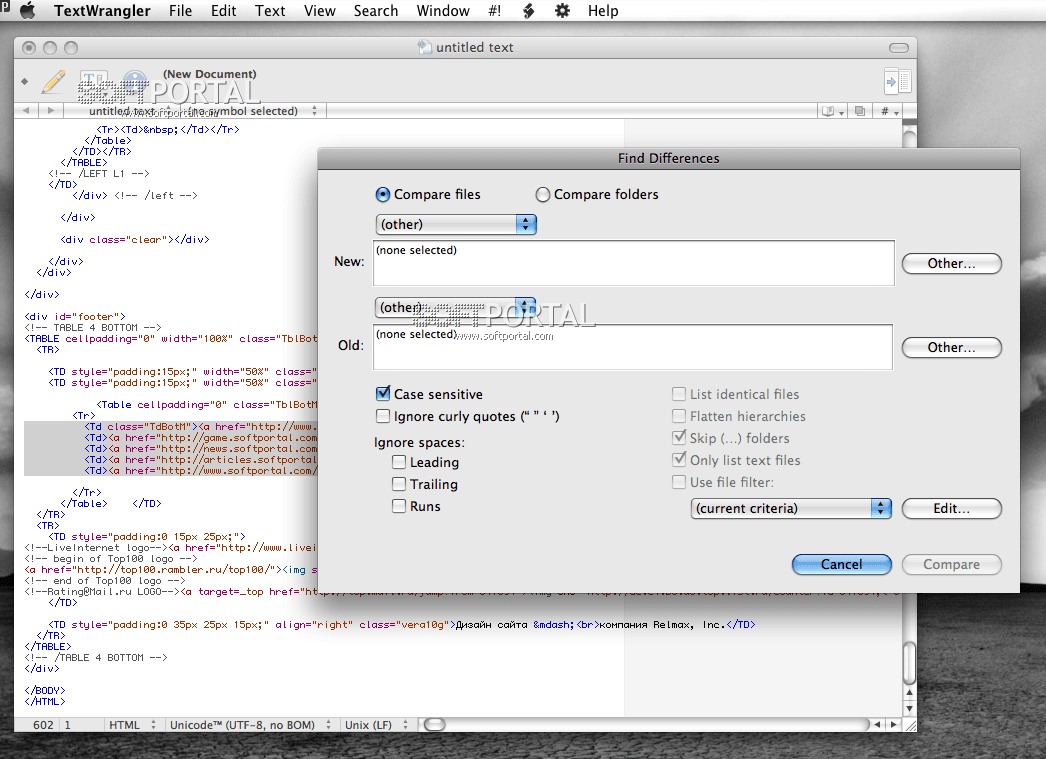
Task: Toggle the pencil editable-document icon
Action: coord(53,82)
